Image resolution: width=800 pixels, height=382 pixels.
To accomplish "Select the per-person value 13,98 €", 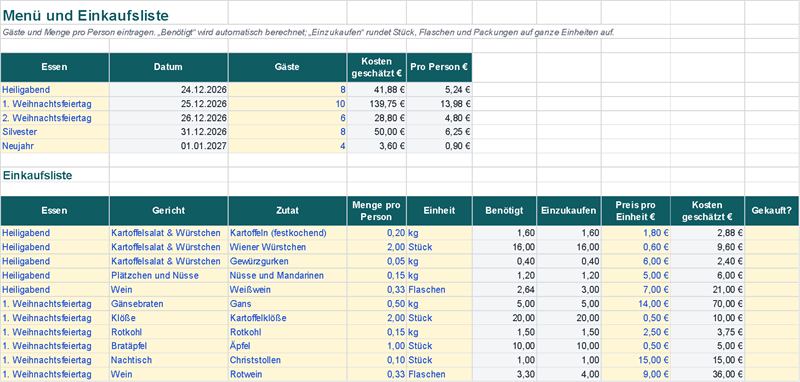I will click(x=439, y=104).
